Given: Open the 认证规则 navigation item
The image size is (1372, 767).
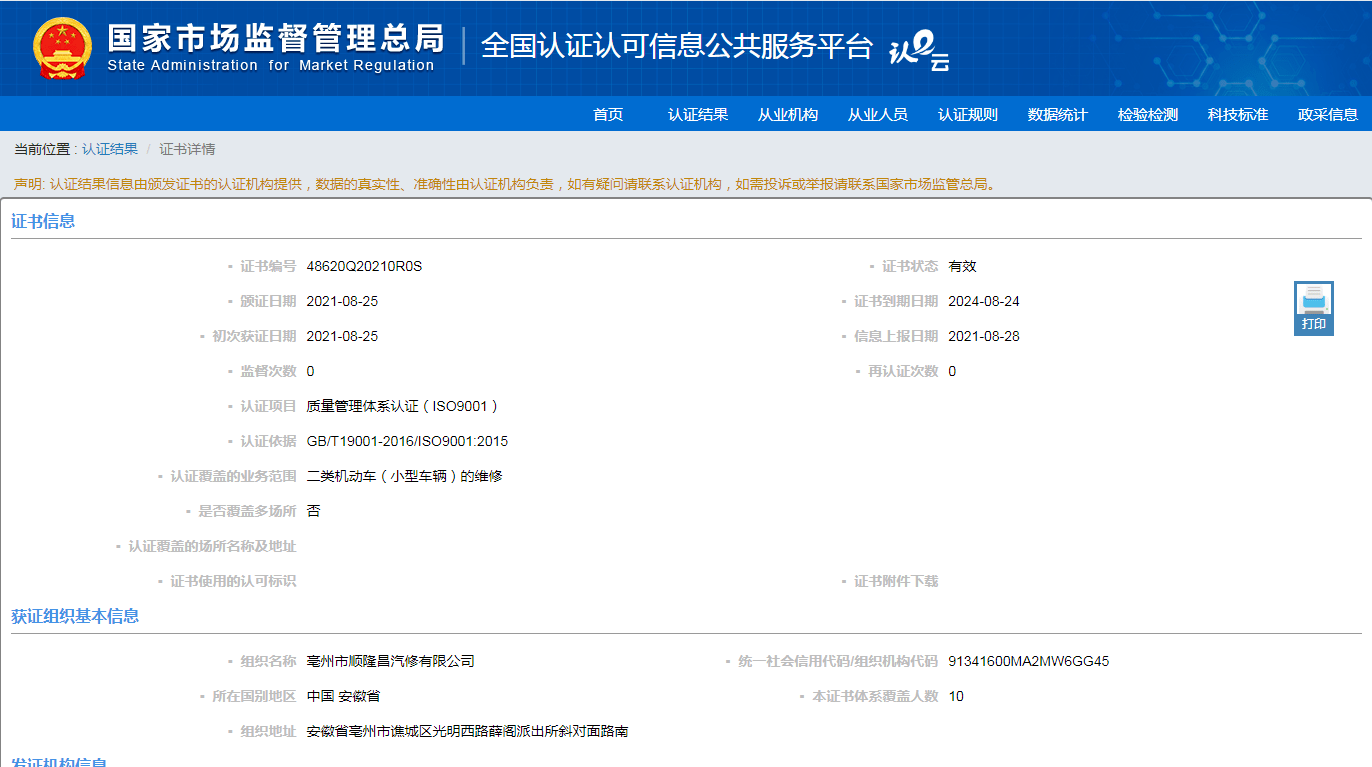Looking at the screenshot, I should pos(968,115).
